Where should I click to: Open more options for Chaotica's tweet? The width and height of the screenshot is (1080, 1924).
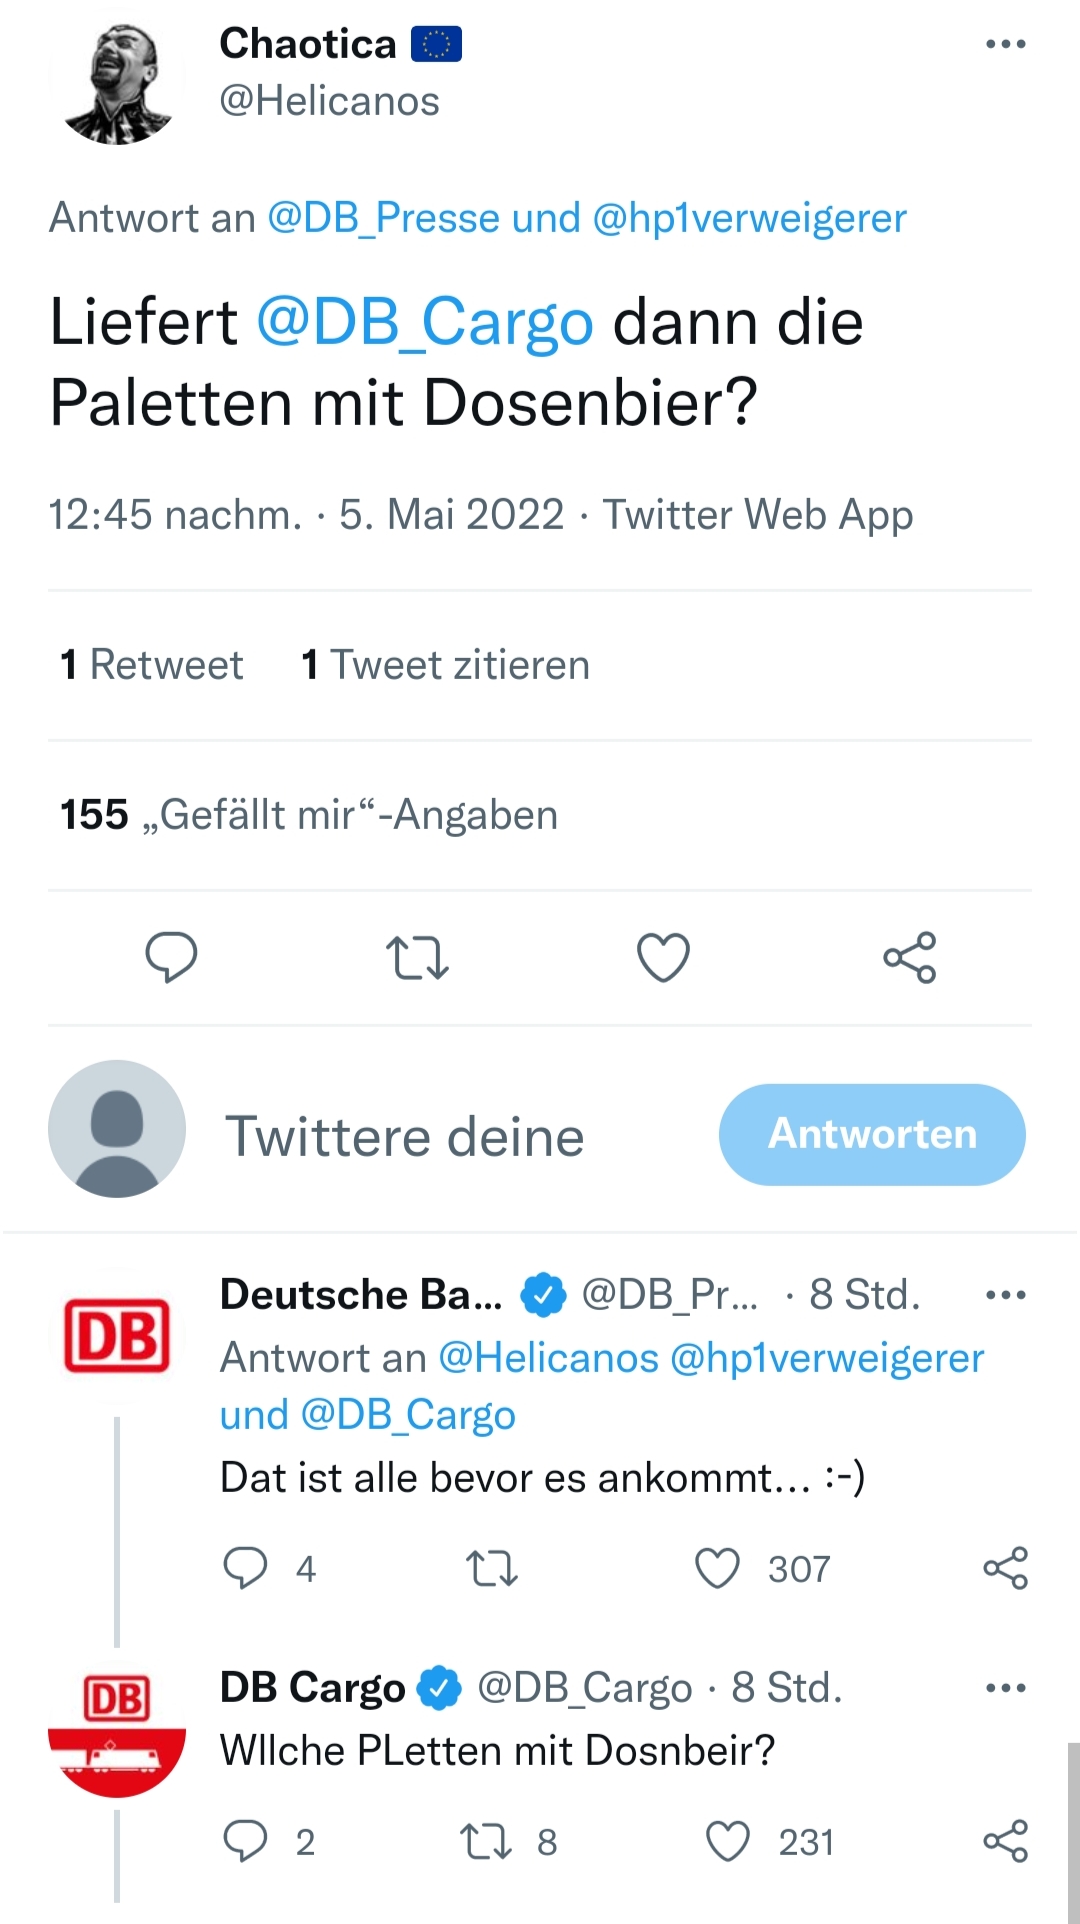point(1005,44)
